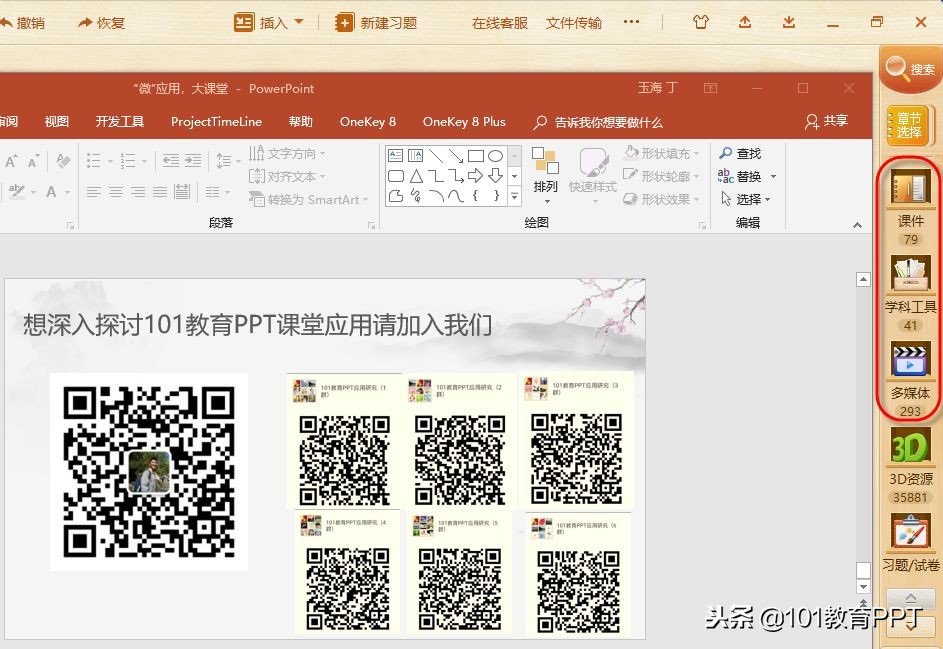This screenshot has height=649, width=943.
Task: Open the 选择 select dropdown
Action: point(745,199)
